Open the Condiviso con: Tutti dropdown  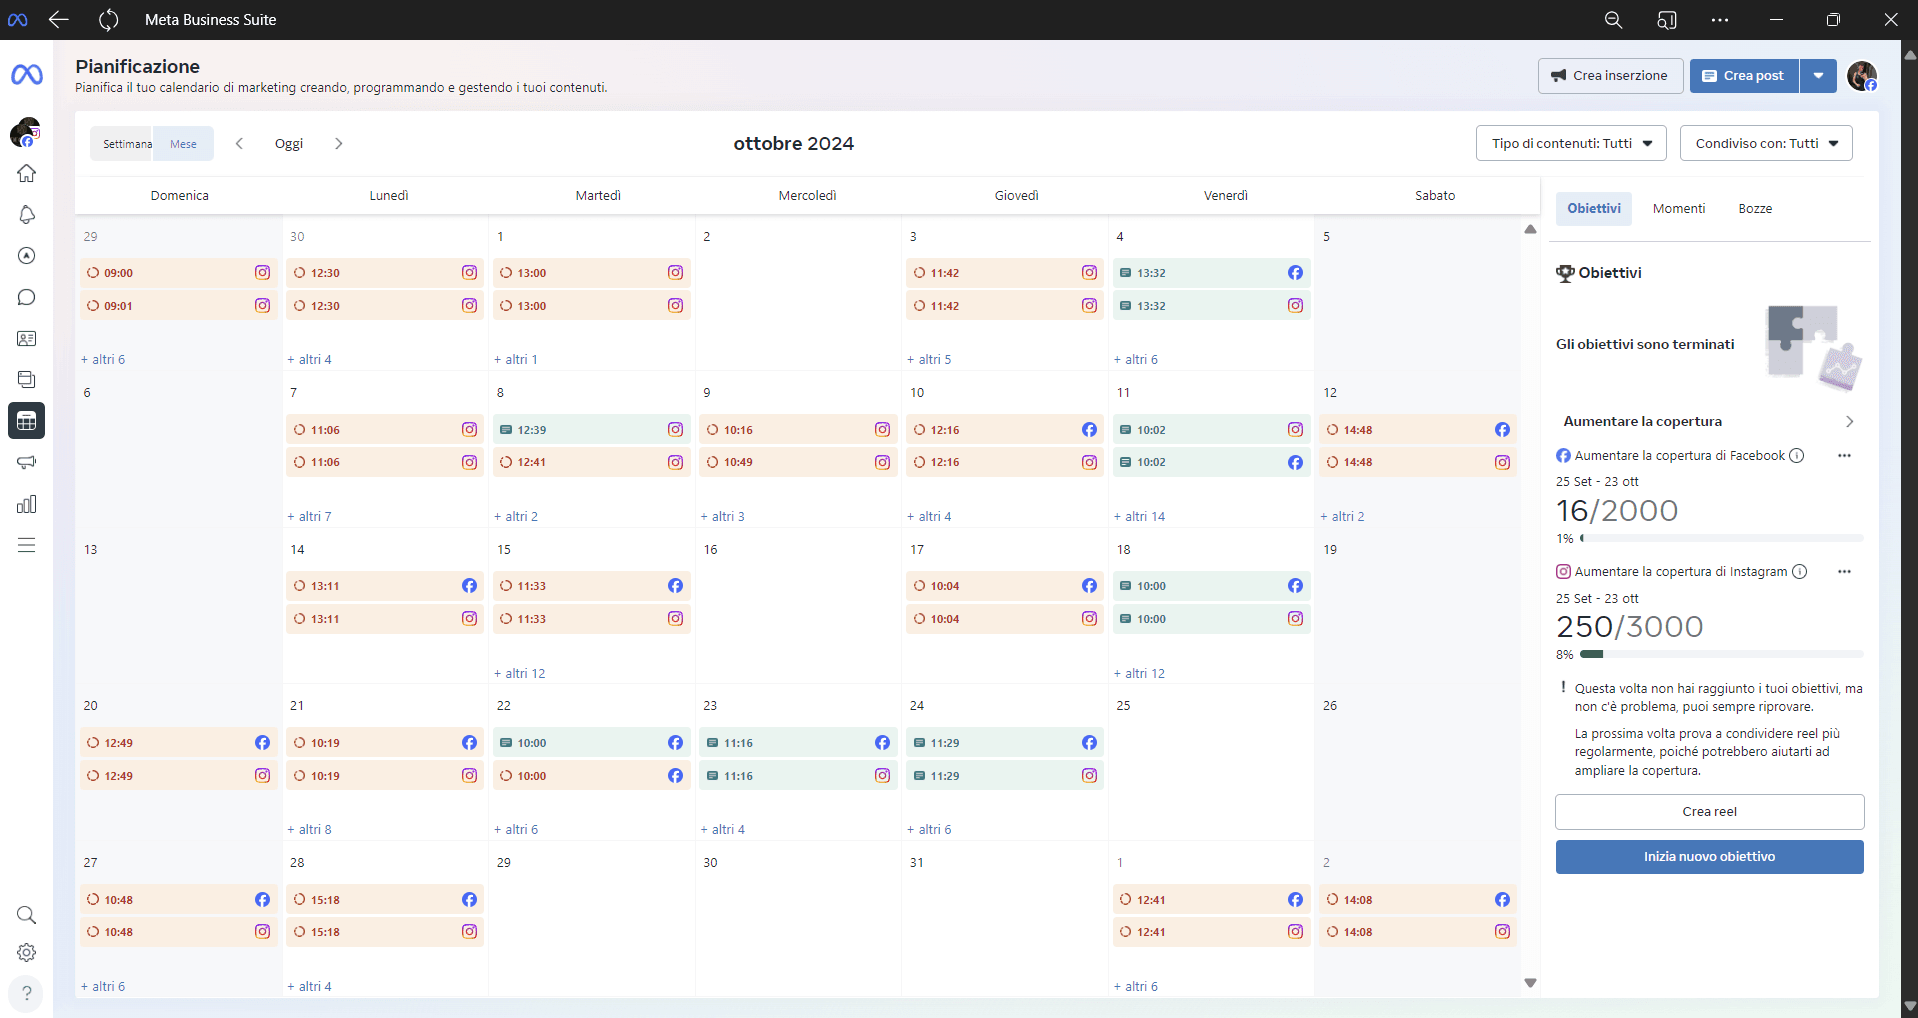click(x=1766, y=142)
